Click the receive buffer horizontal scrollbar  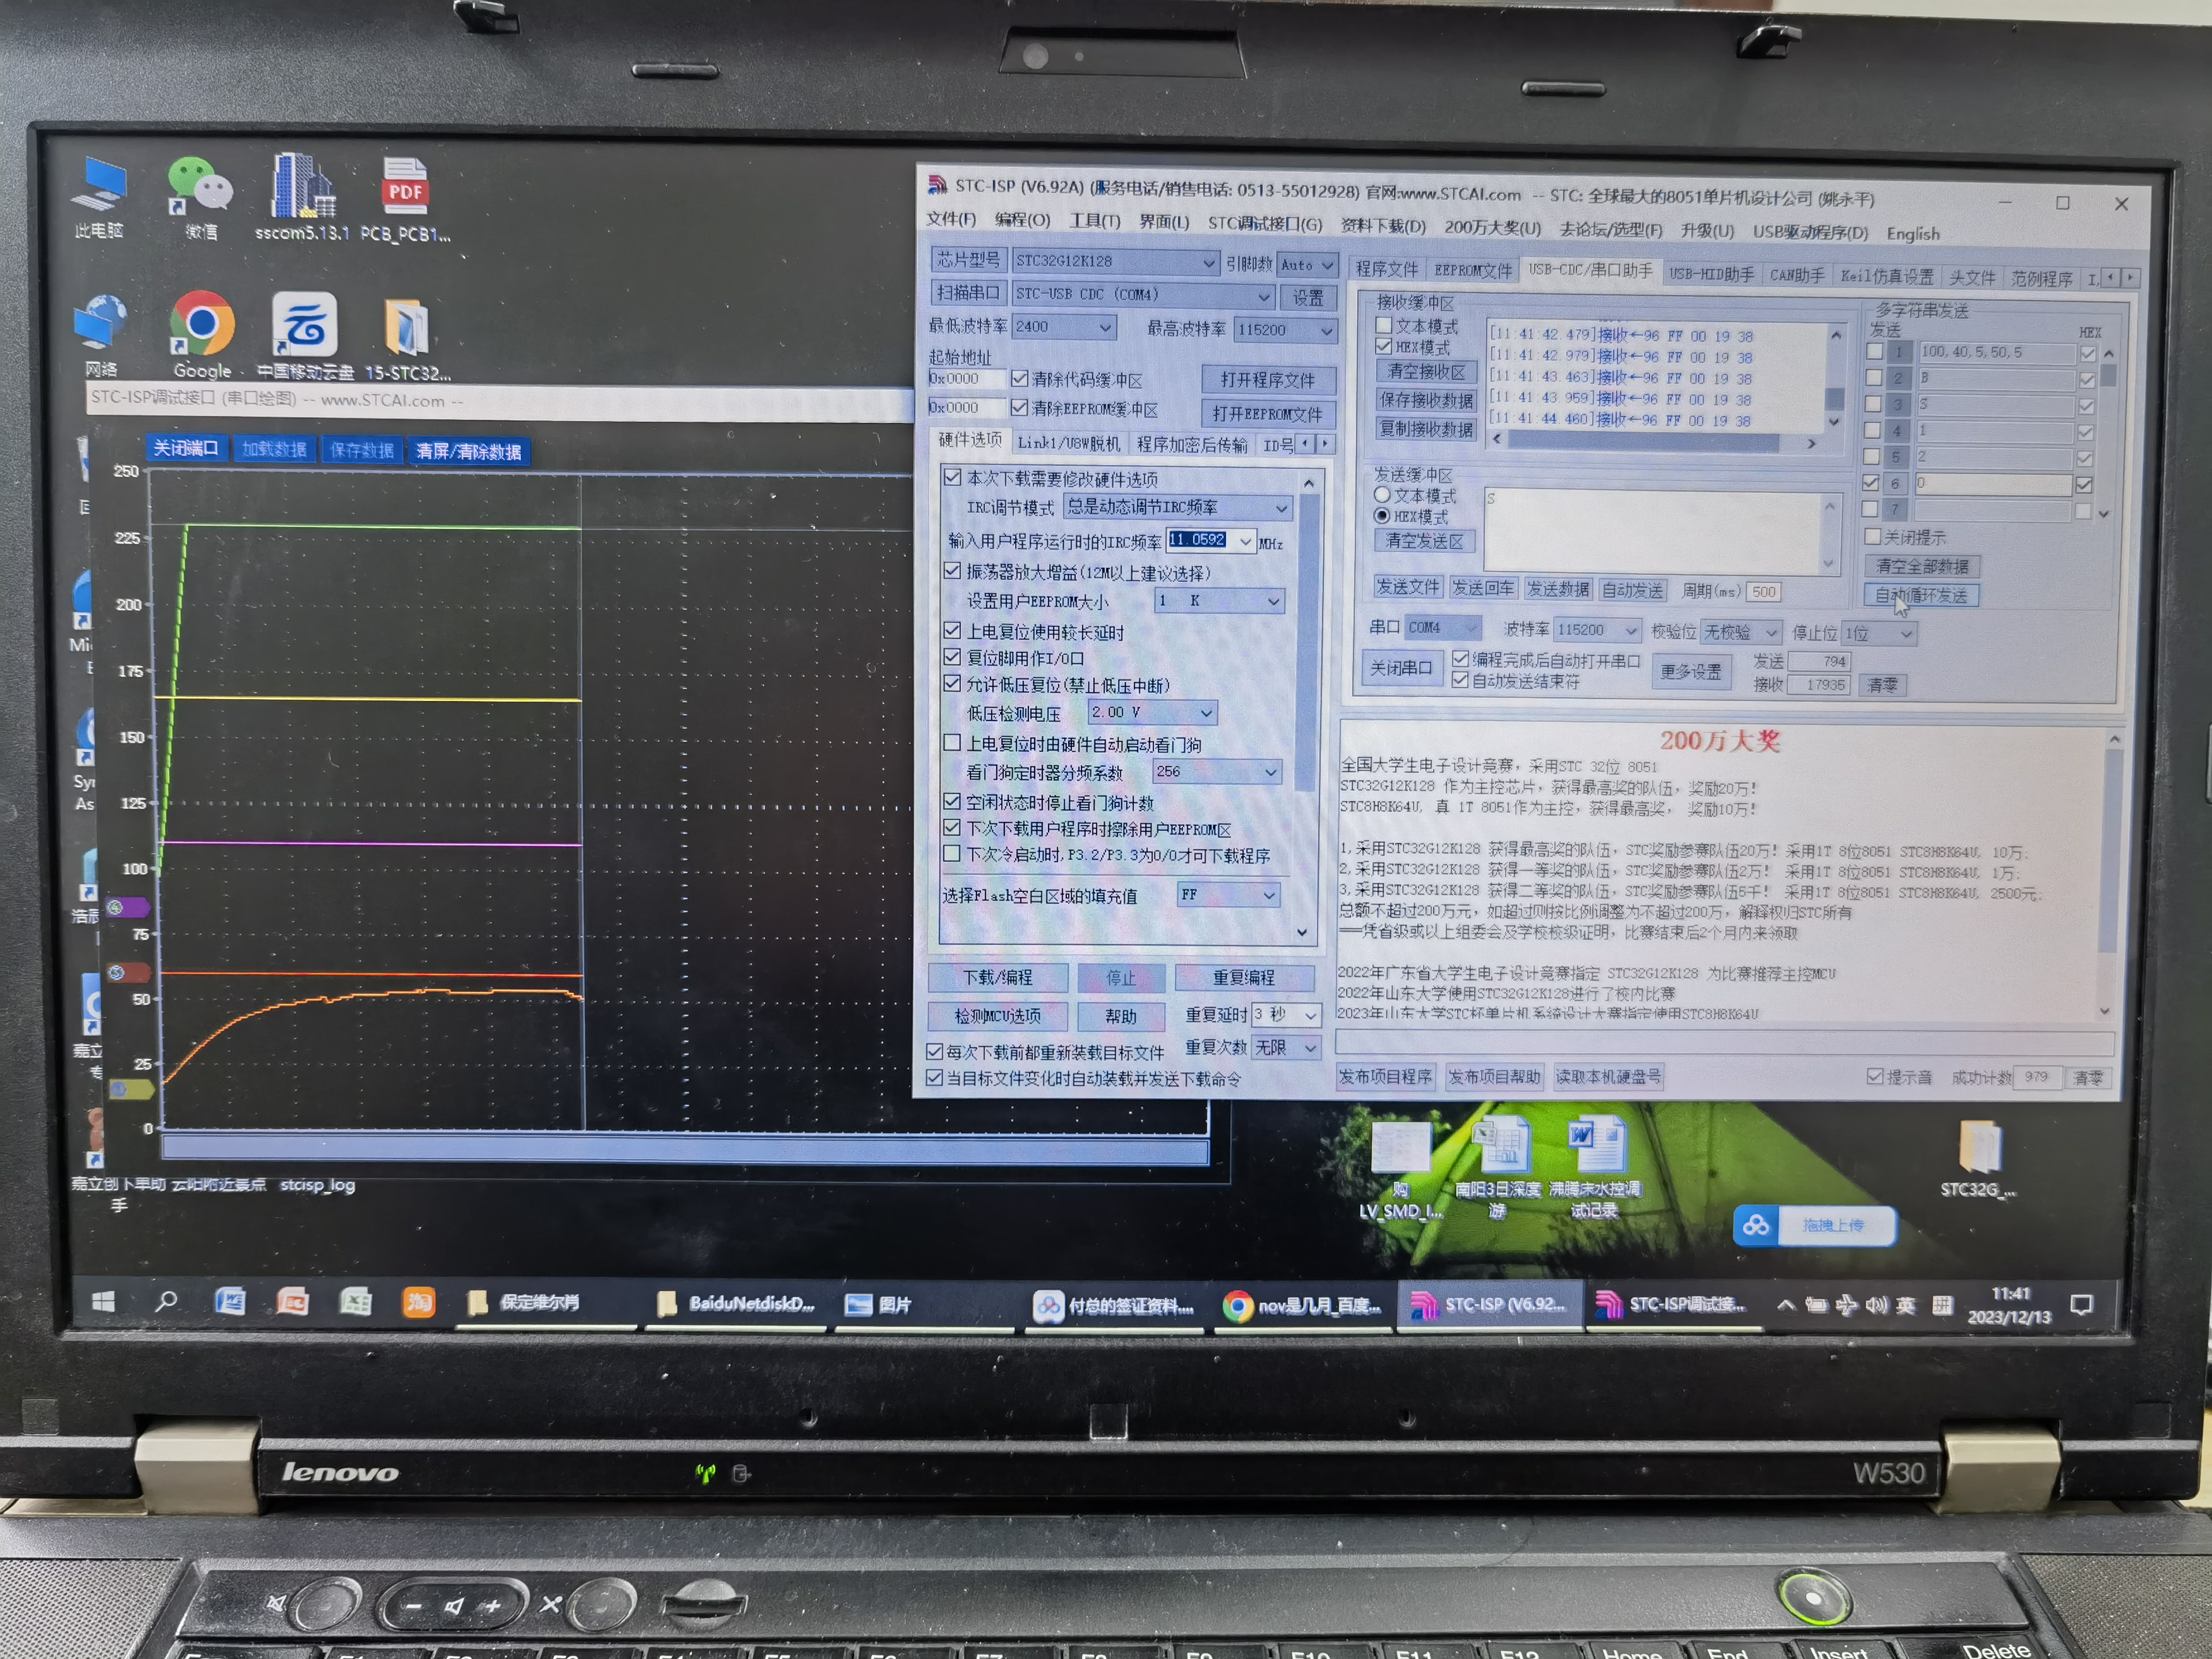[1653, 442]
